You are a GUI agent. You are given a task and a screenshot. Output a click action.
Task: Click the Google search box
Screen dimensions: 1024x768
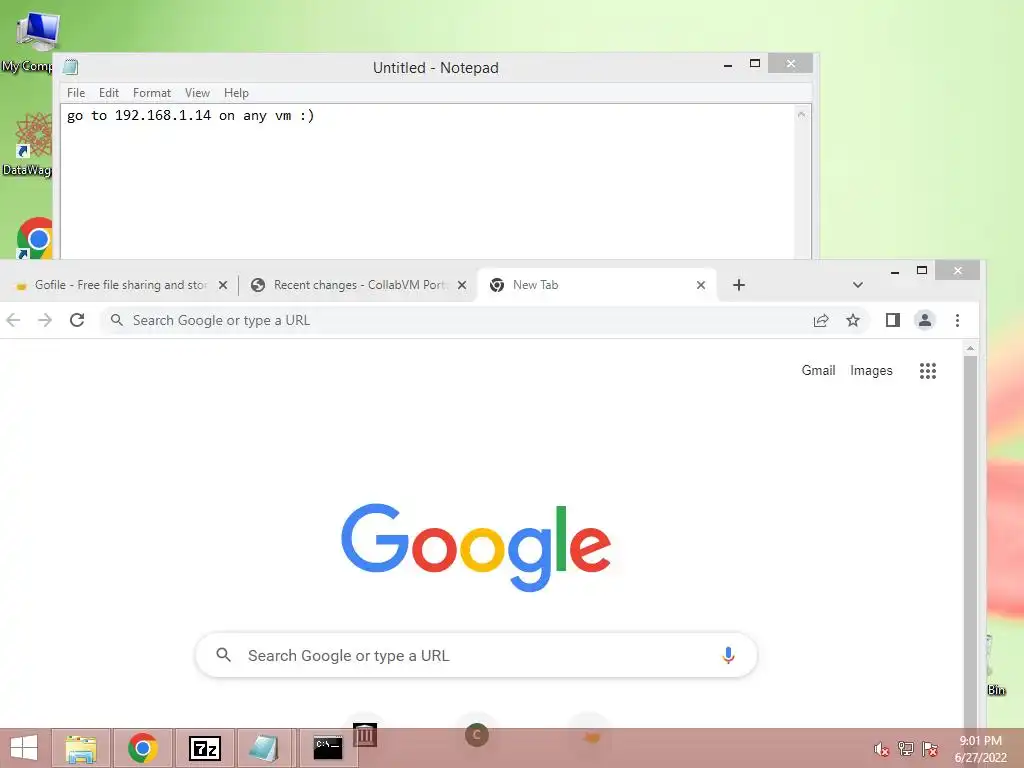[x=476, y=655]
